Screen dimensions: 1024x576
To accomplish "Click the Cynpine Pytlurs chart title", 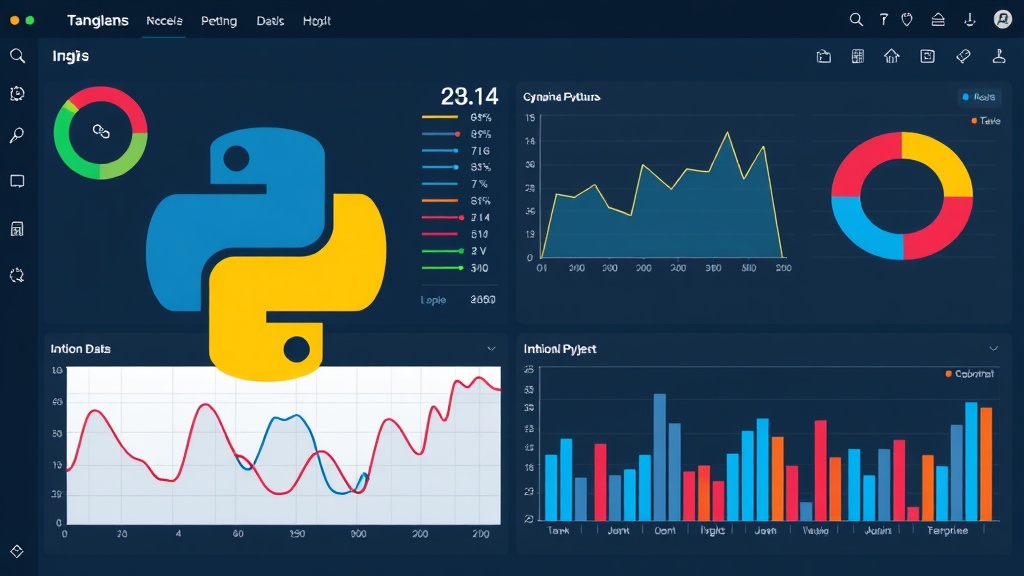I will point(562,97).
